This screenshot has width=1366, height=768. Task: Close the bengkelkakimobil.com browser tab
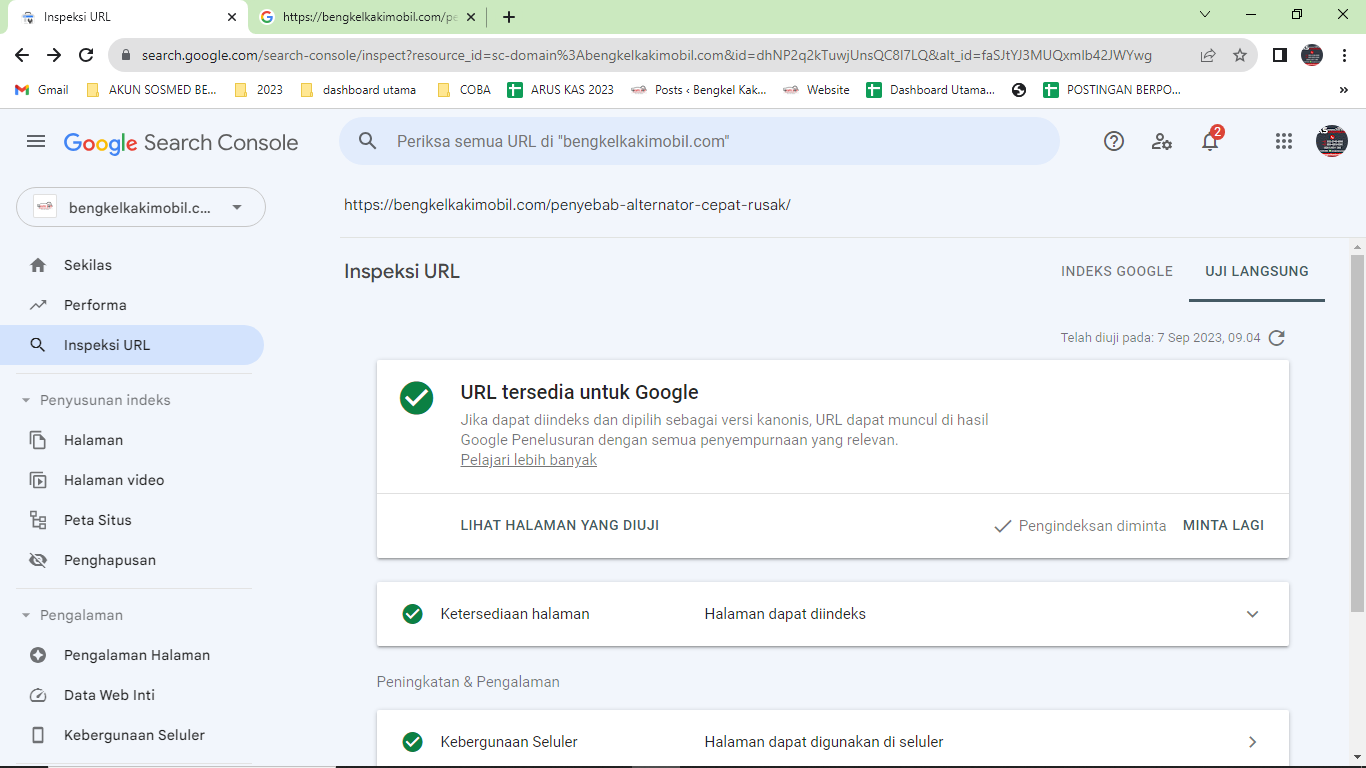[x=471, y=17]
